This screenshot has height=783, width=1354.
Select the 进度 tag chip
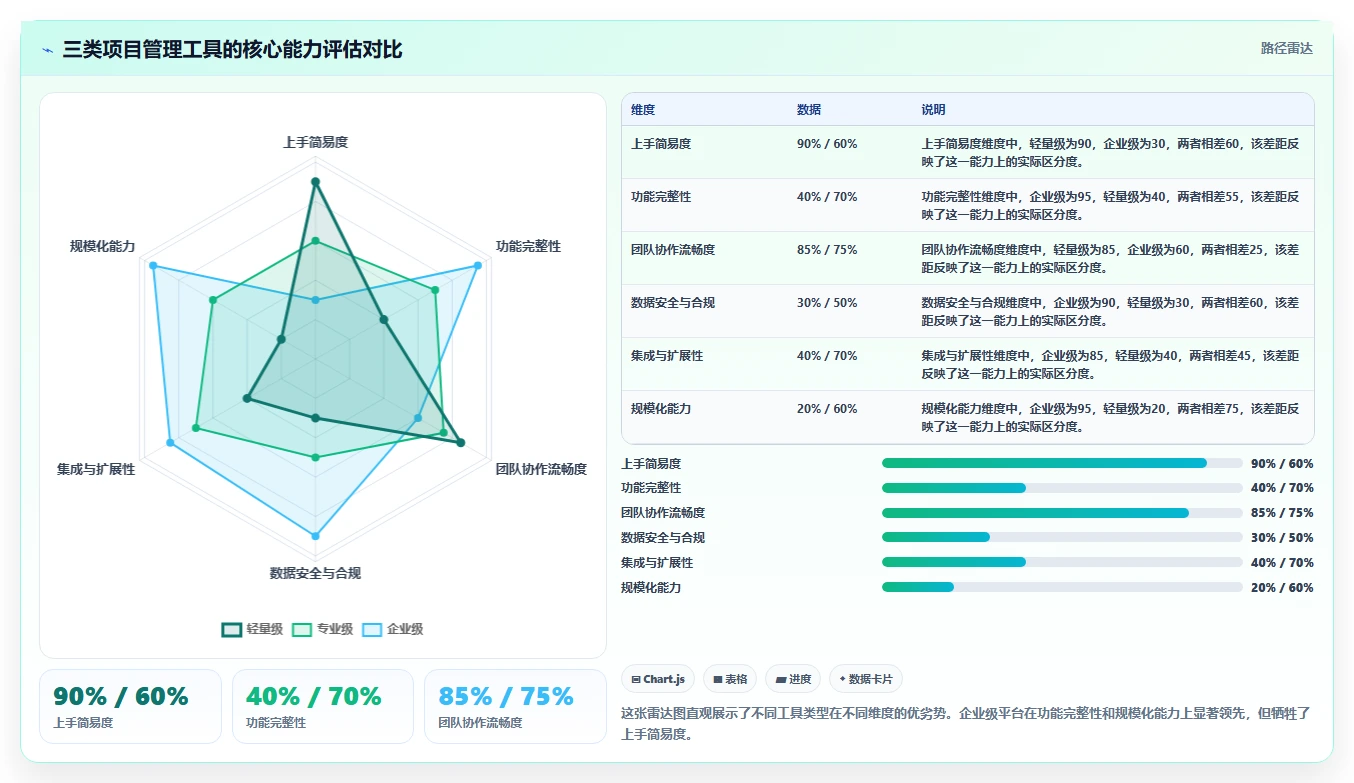pos(793,679)
